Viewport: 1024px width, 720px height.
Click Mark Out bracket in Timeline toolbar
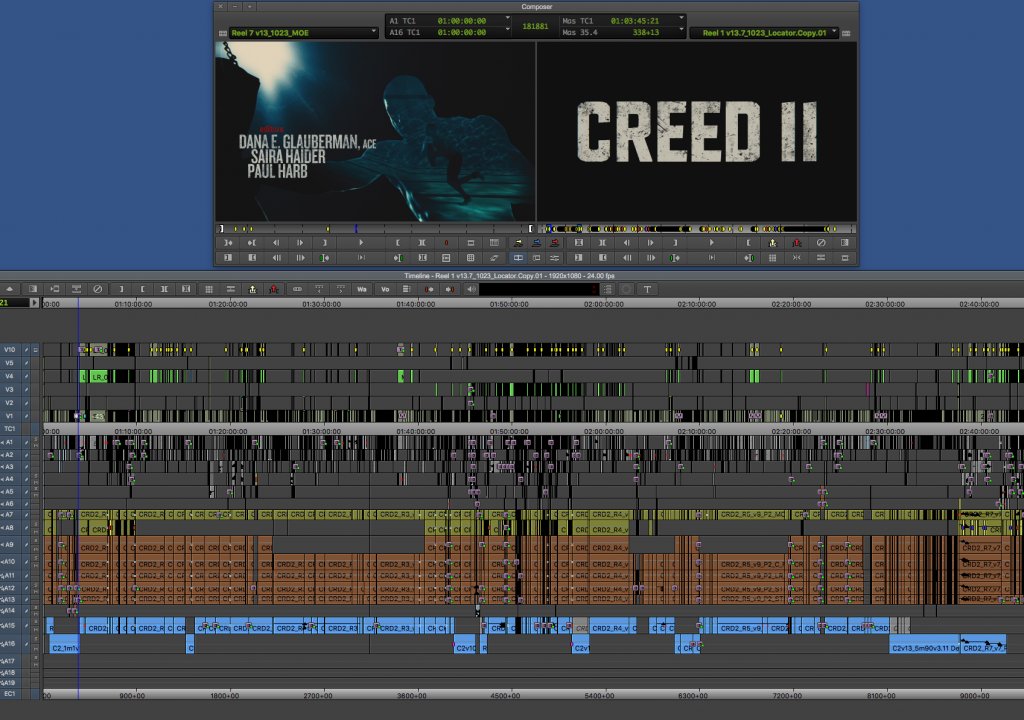pyautogui.click(x=142, y=289)
